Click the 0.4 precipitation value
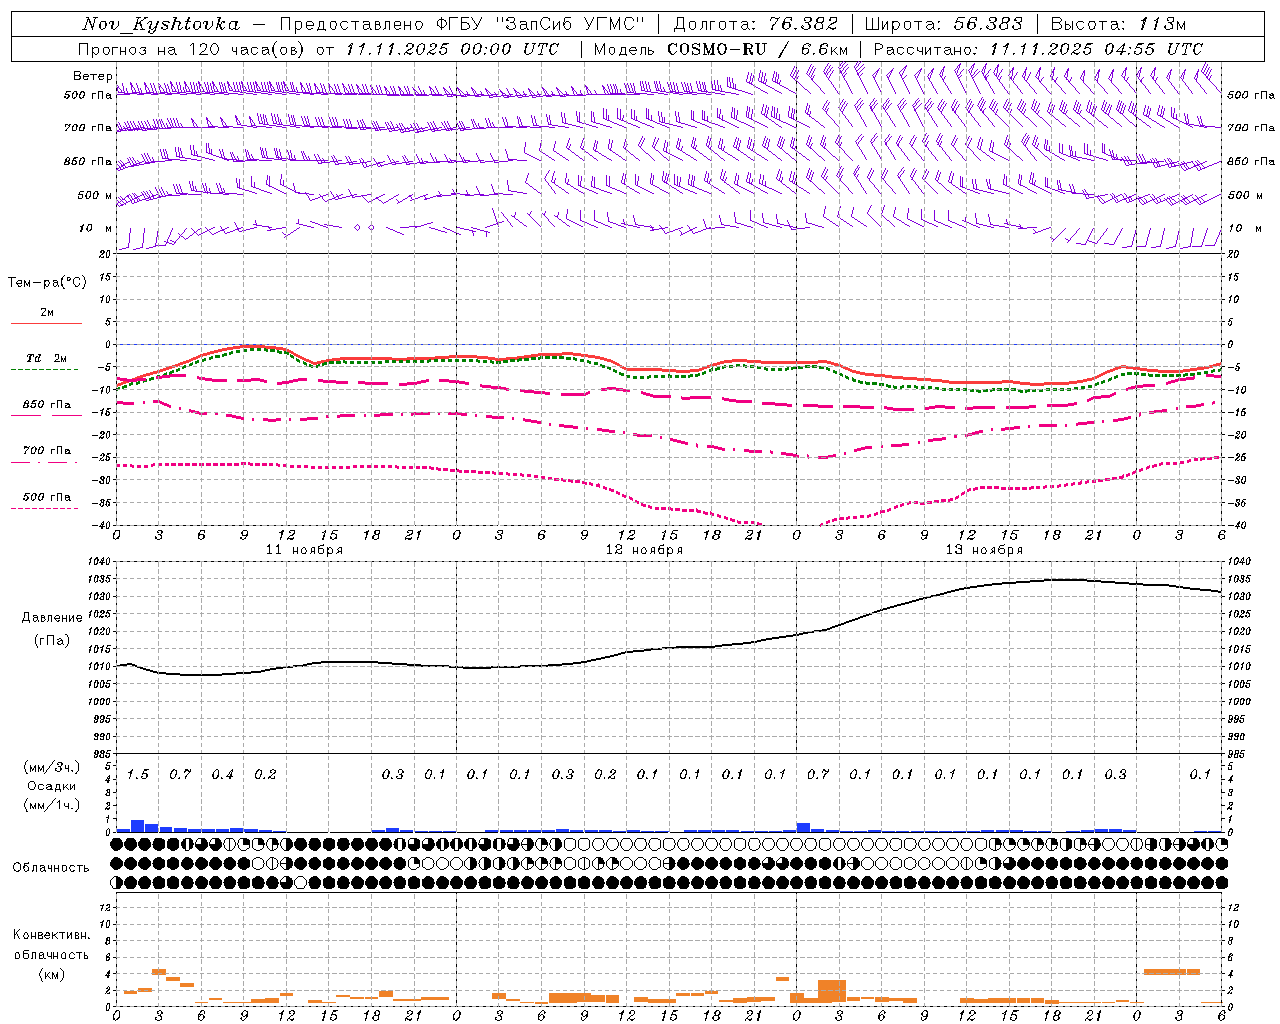Image resolution: width=1280 pixels, height=1024 pixels. 222,774
